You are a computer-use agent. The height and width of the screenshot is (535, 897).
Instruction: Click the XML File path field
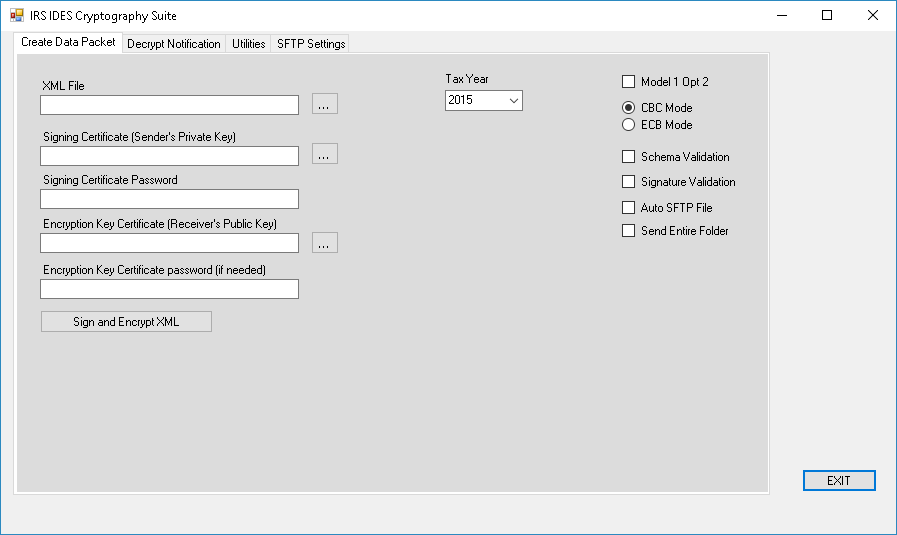[x=169, y=105]
